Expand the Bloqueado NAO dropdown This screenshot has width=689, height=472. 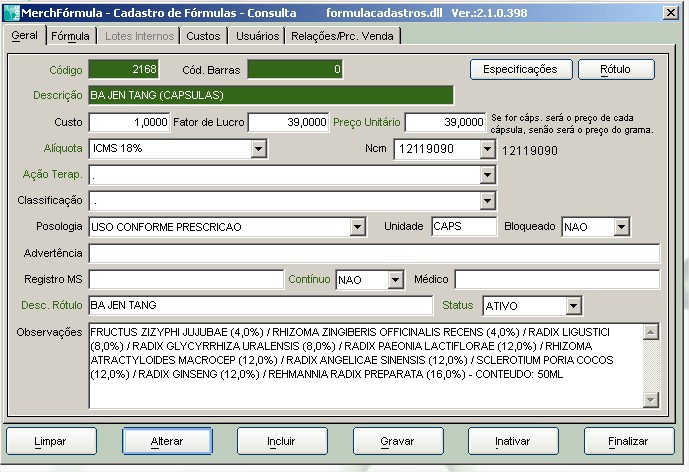[x=621, y=227]
